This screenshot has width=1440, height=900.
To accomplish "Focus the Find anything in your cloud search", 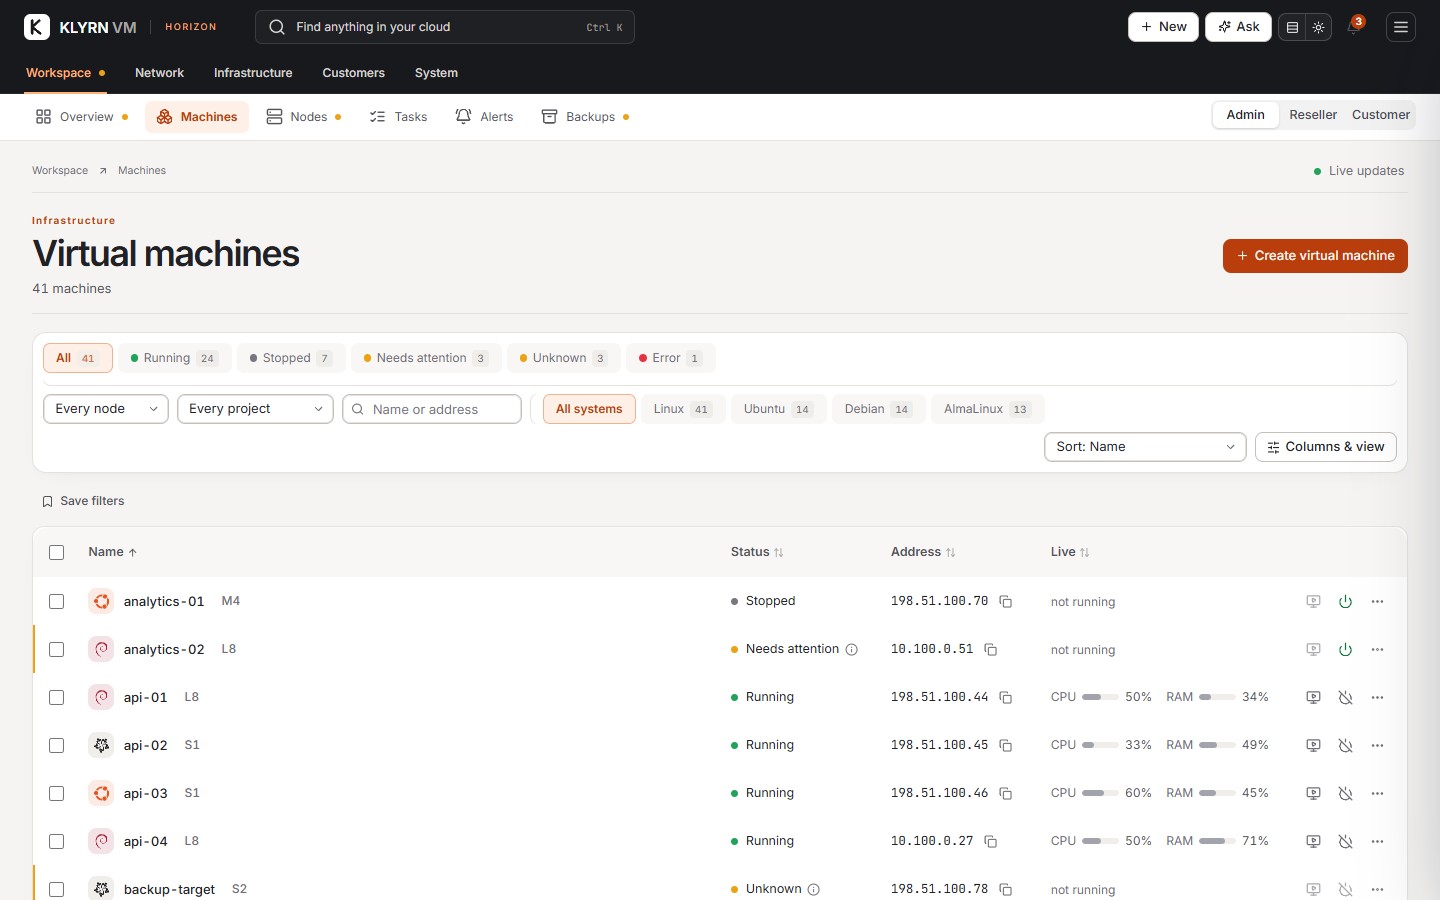I will pyautogui.click(x=445, y=27).
